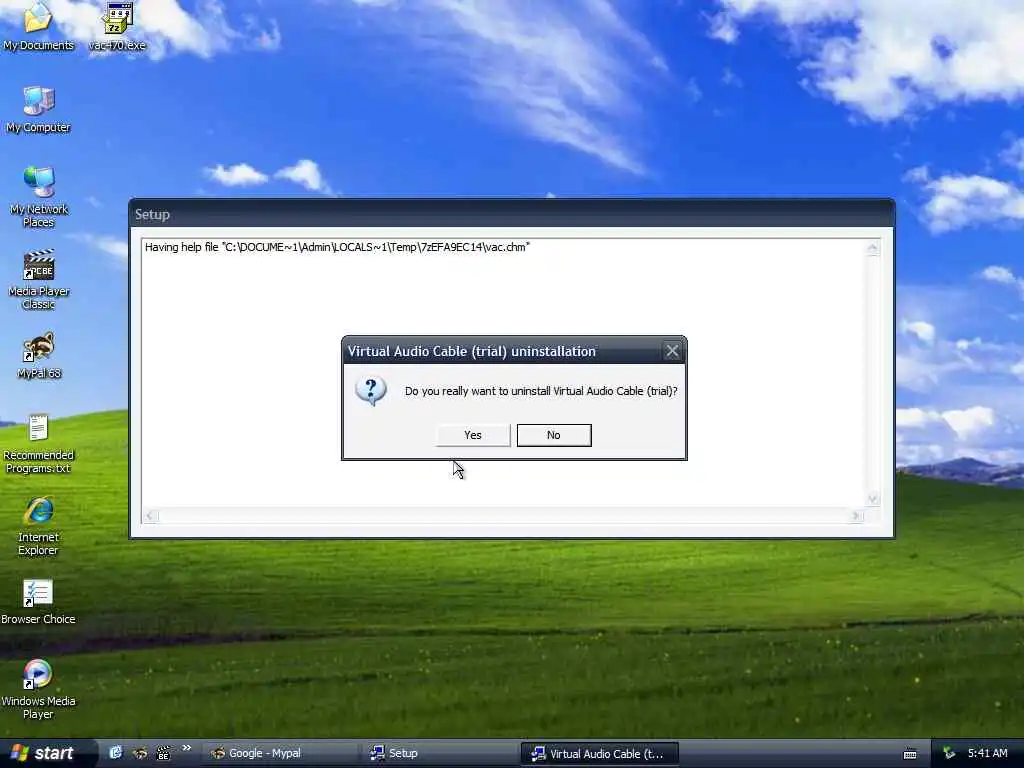Screen dimensions: 1024x768
Task: Click the system tray network icon
Action: (949, 753)
